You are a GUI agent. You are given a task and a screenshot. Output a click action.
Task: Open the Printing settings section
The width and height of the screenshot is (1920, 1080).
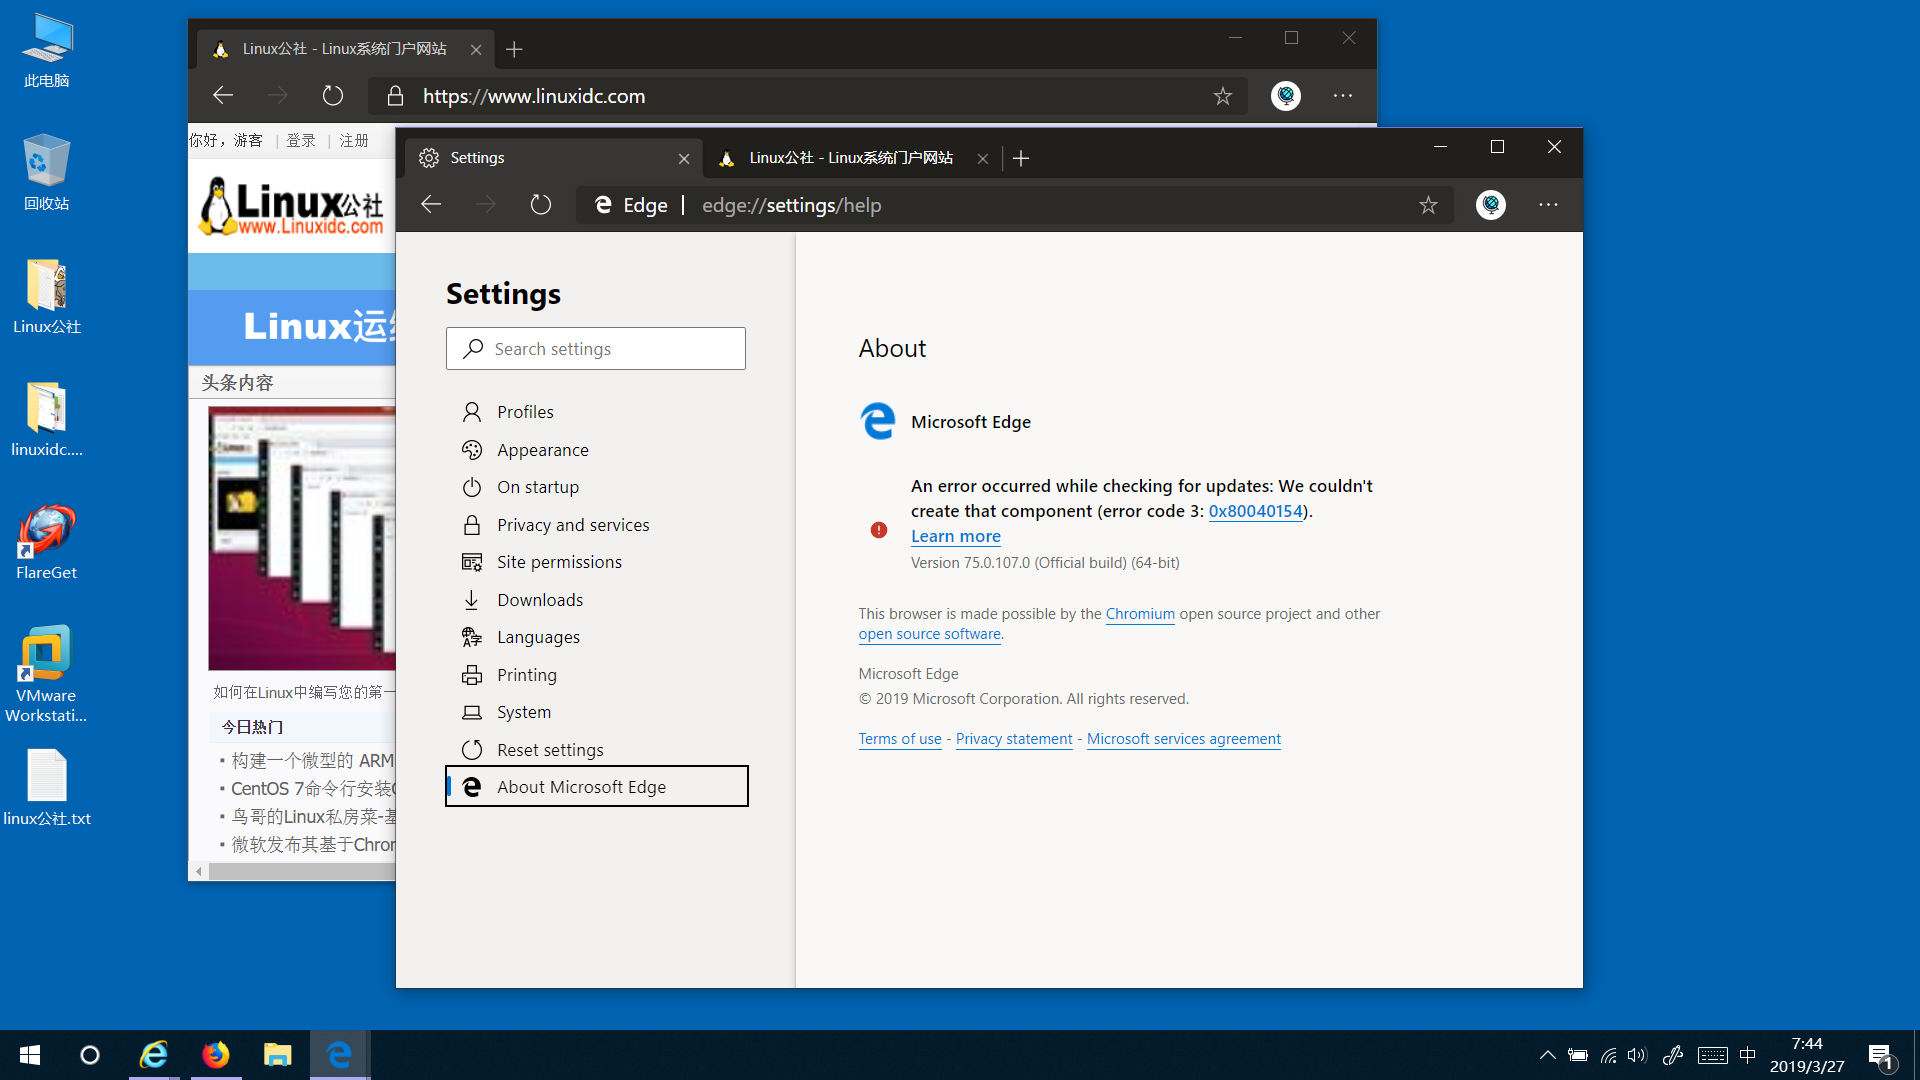596,675
